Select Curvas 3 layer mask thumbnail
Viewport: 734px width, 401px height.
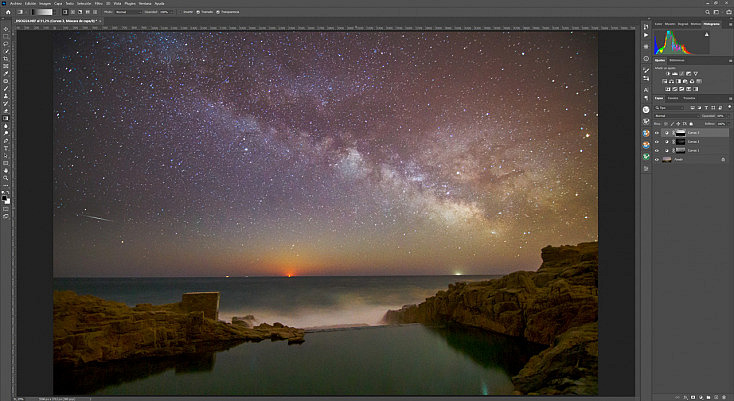[x=681, y=133]
